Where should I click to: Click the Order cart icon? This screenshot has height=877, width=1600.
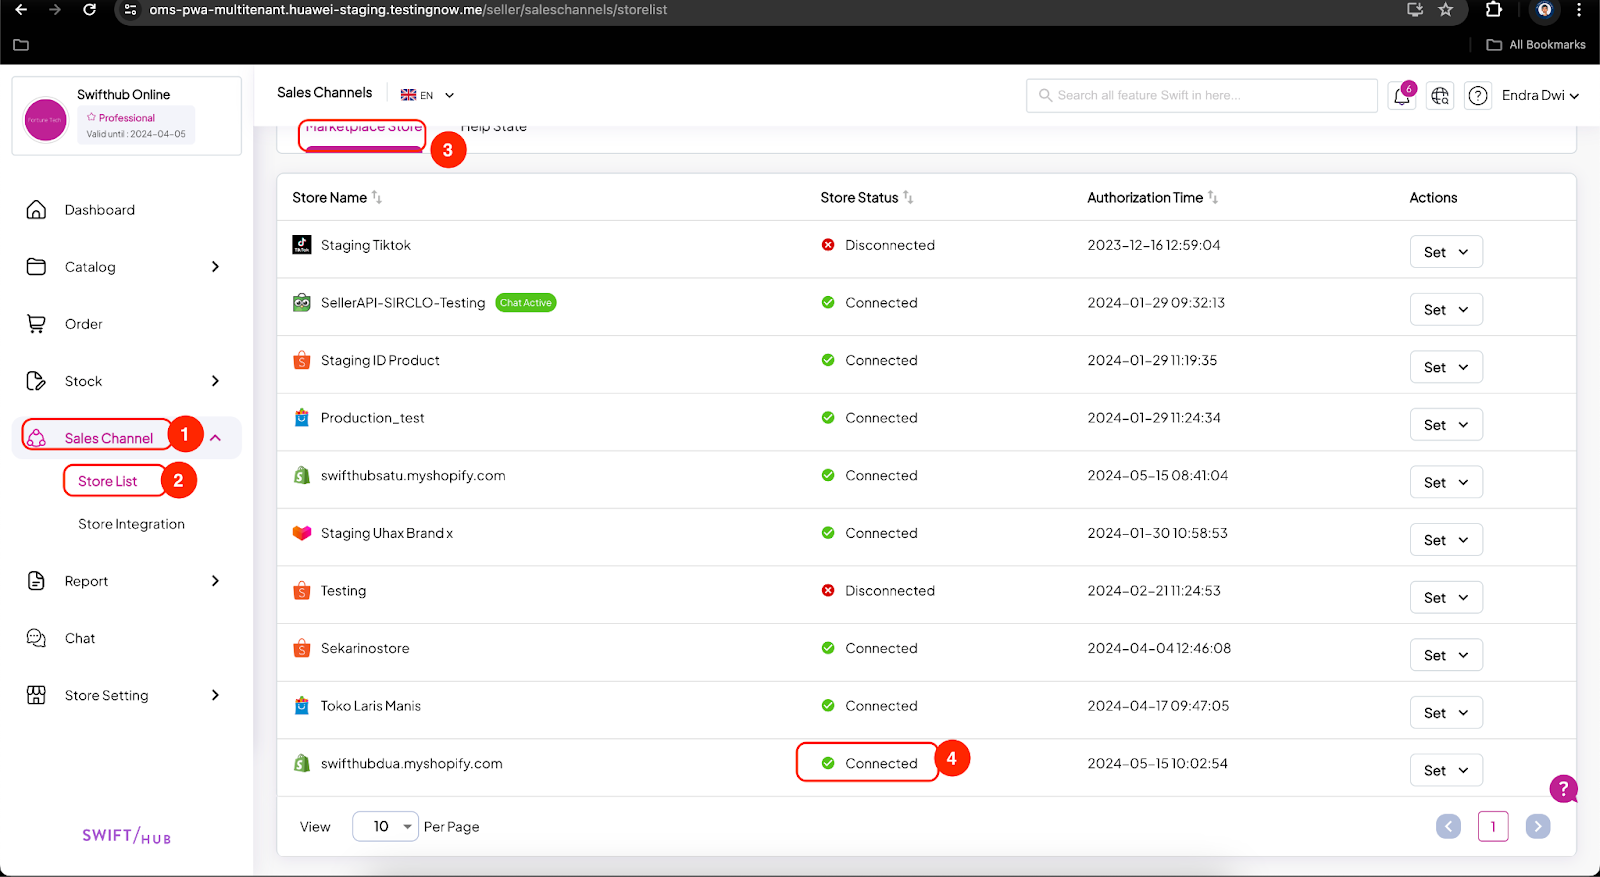pos(36,324)
